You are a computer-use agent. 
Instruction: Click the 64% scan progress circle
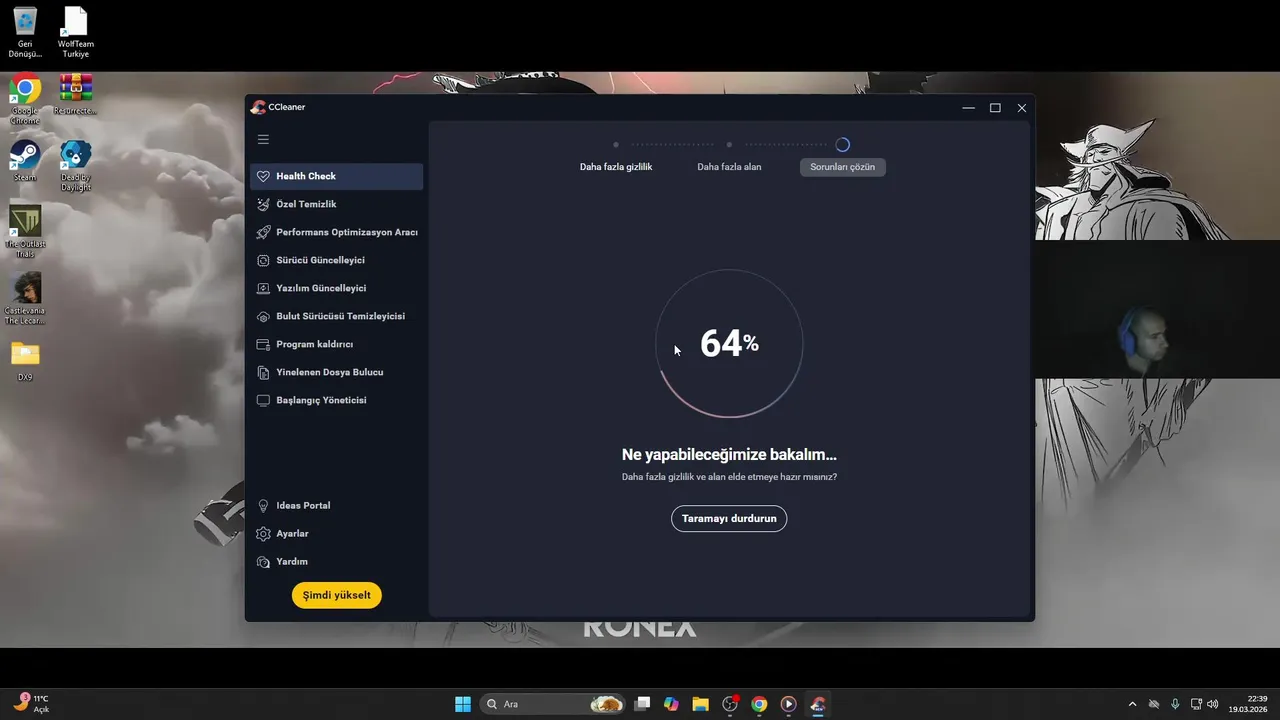[729, 344]
